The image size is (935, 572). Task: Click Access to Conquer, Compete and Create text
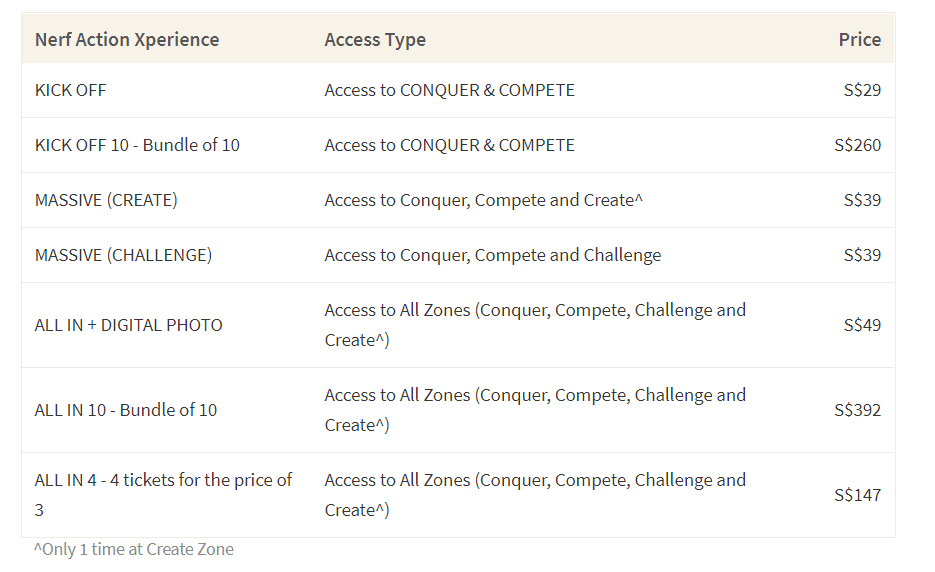click(484, 200)
